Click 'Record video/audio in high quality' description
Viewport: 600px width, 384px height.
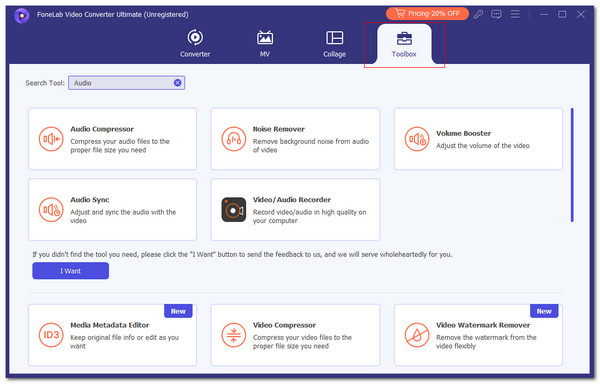309,216
